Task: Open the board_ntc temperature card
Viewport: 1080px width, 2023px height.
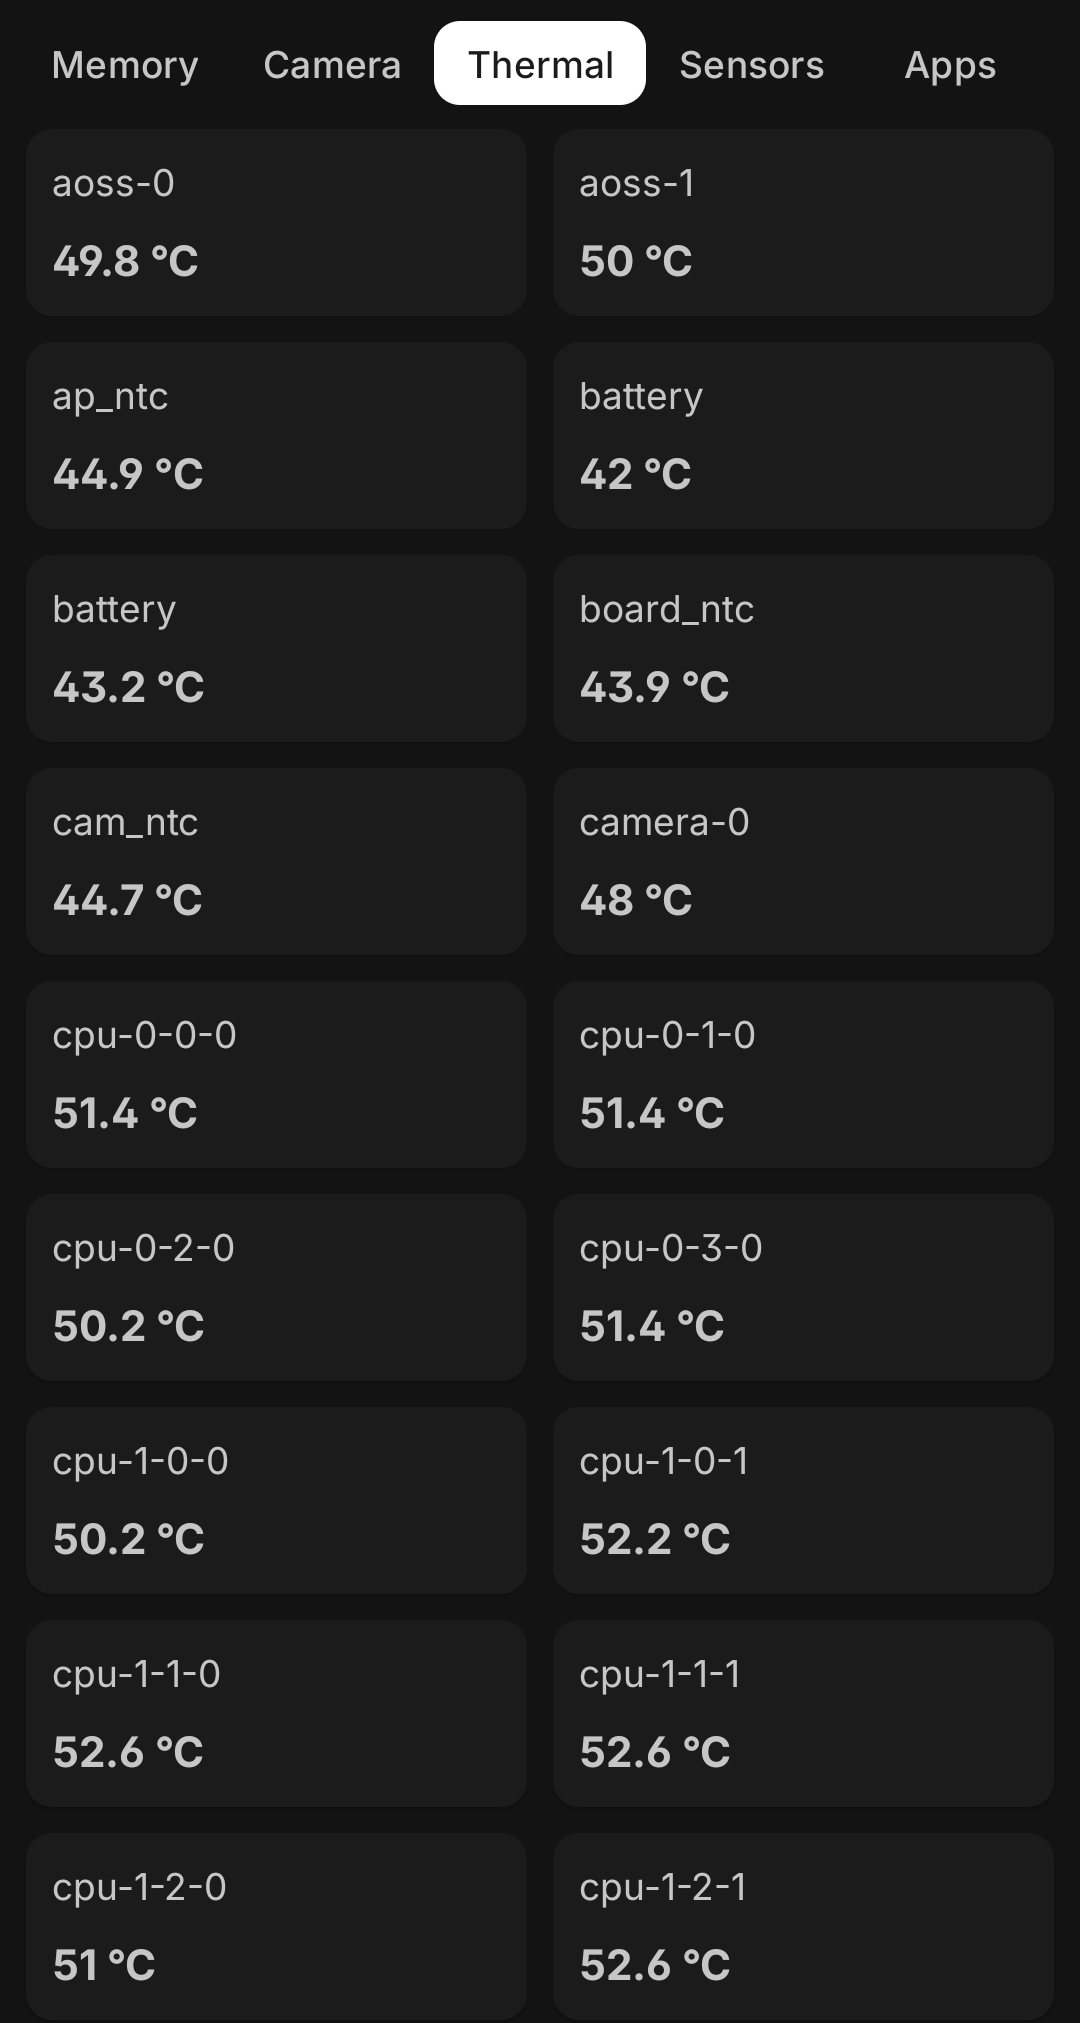Action: tap(803, 648)
